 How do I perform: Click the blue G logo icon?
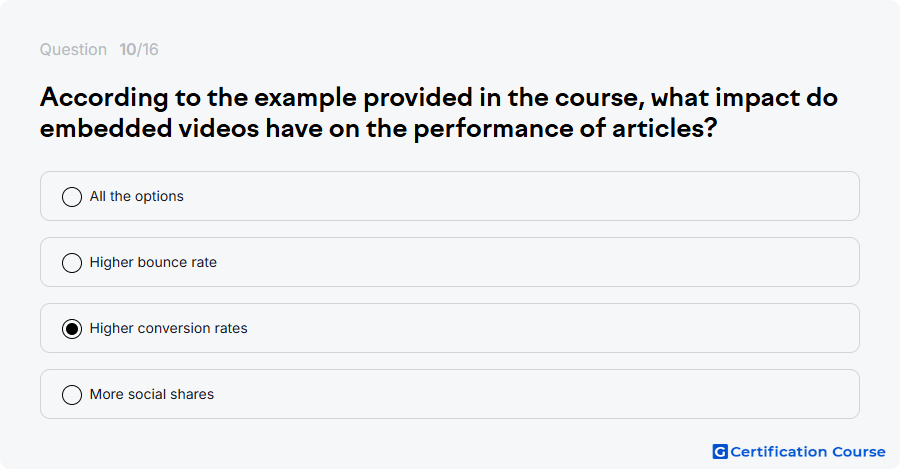720,452
